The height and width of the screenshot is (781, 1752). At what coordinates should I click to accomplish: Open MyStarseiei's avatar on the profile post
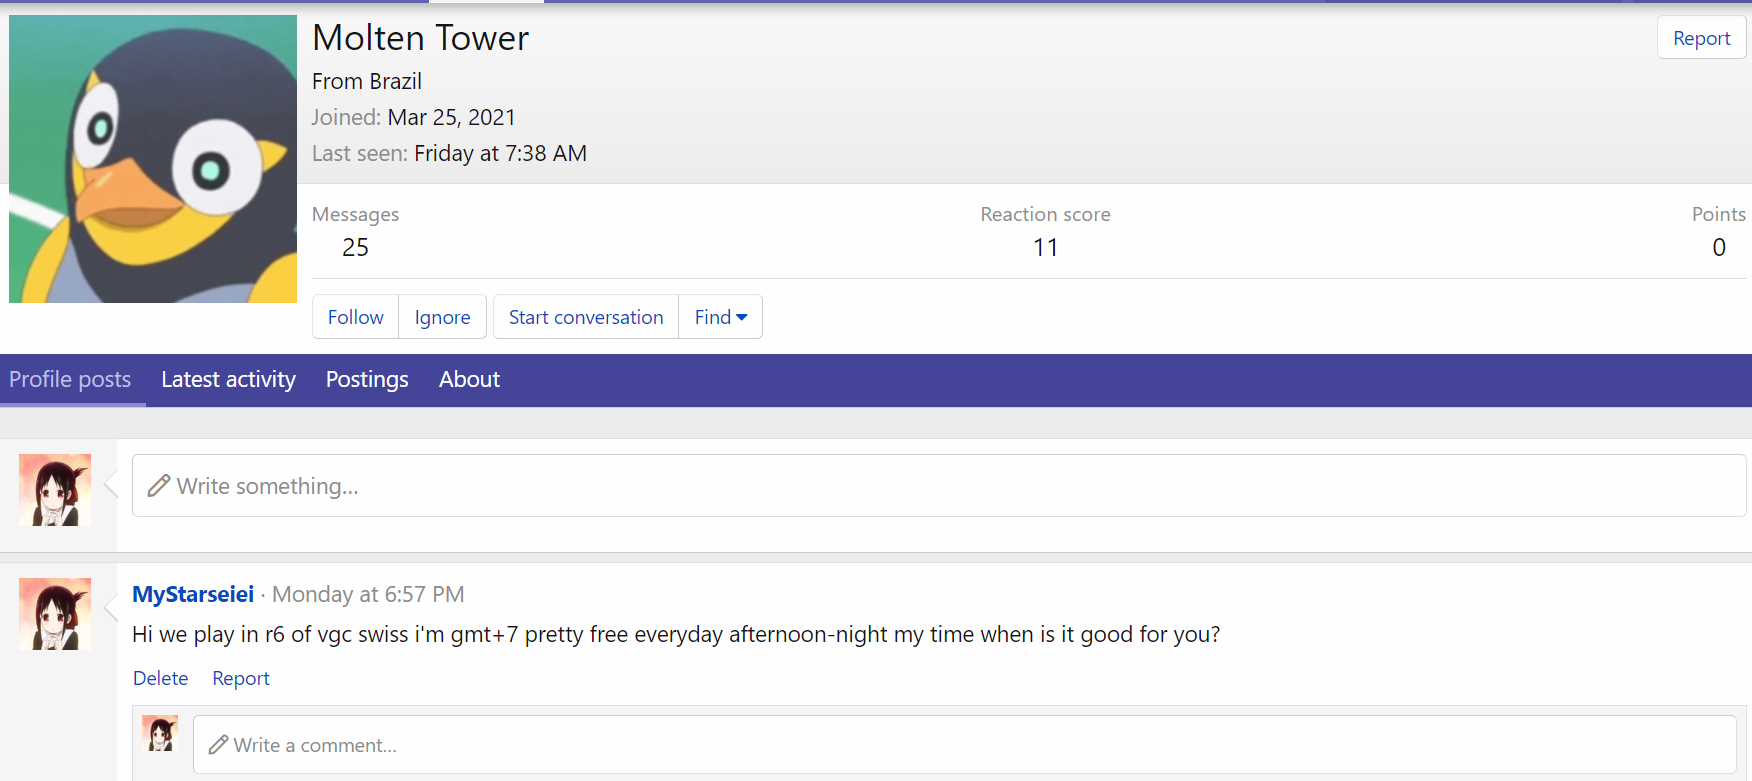tap(55, 614)
